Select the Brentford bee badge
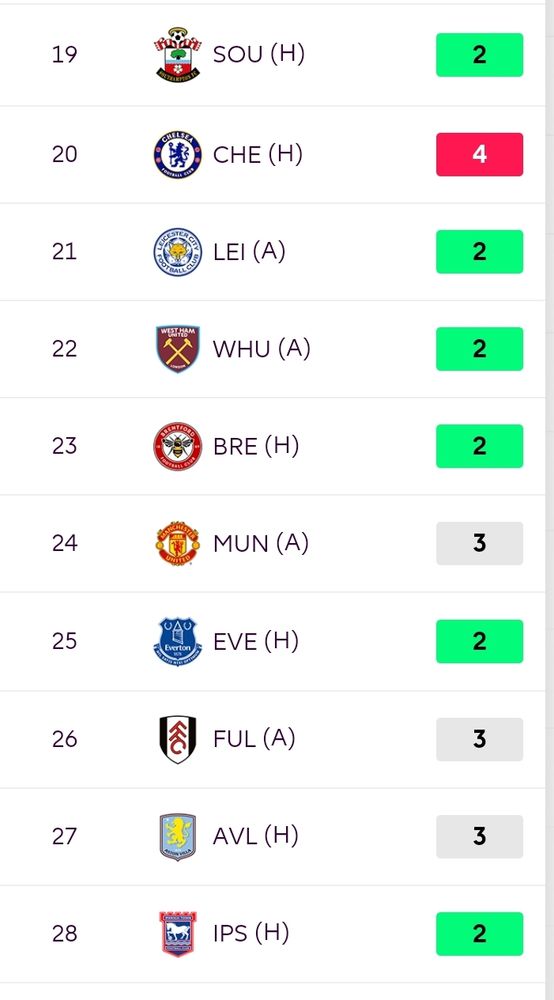Screen dimensions: 554x1000 [x=178, y=446]
